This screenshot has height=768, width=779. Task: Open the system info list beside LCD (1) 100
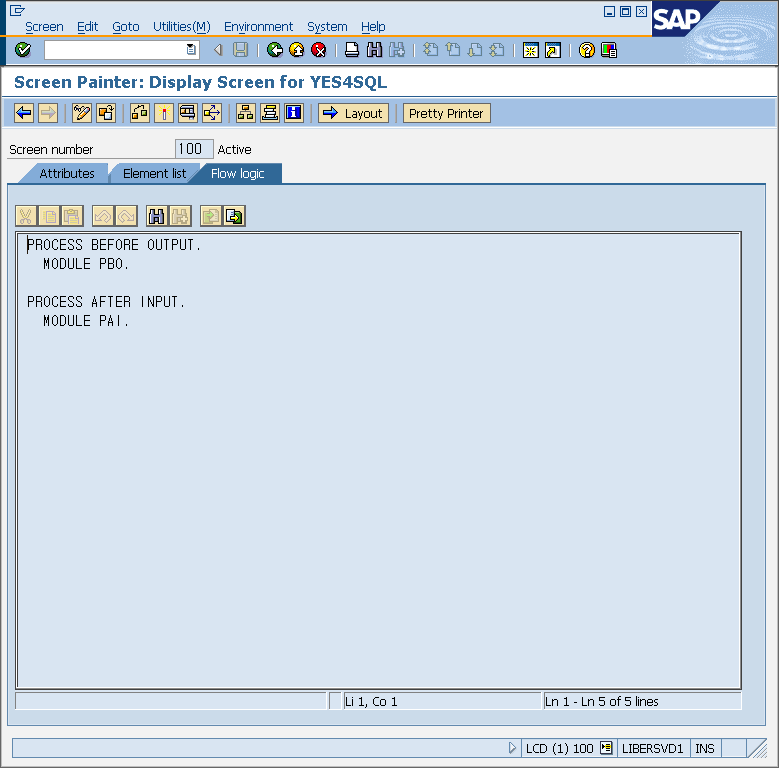606,748
